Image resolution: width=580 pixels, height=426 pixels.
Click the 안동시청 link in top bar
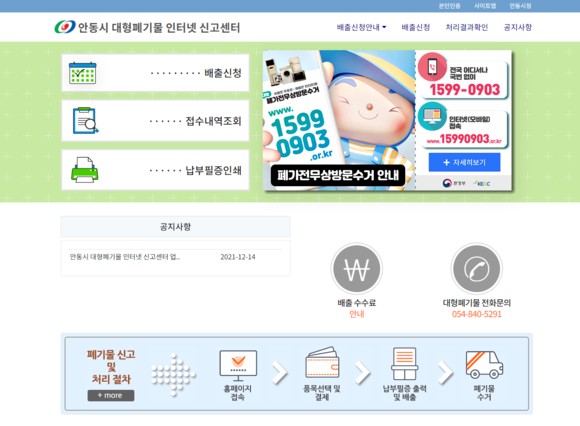point(520,6)
